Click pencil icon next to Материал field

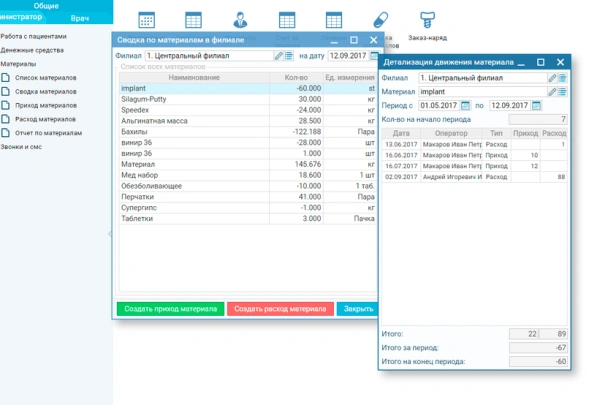tap(552, 91)
